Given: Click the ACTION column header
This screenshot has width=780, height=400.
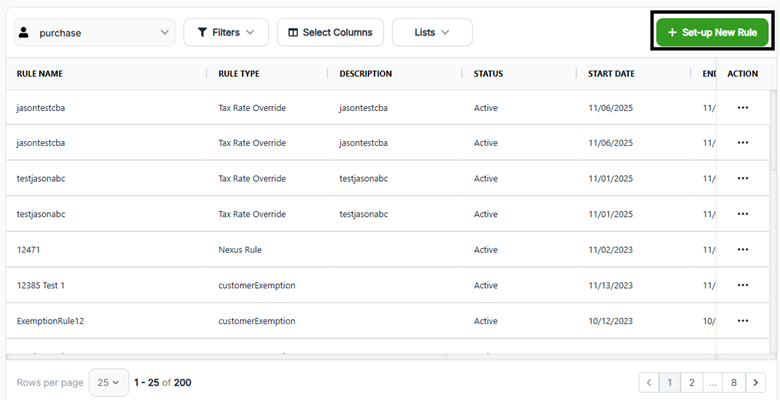Looking at the screenshot, I should click(743, 74).
